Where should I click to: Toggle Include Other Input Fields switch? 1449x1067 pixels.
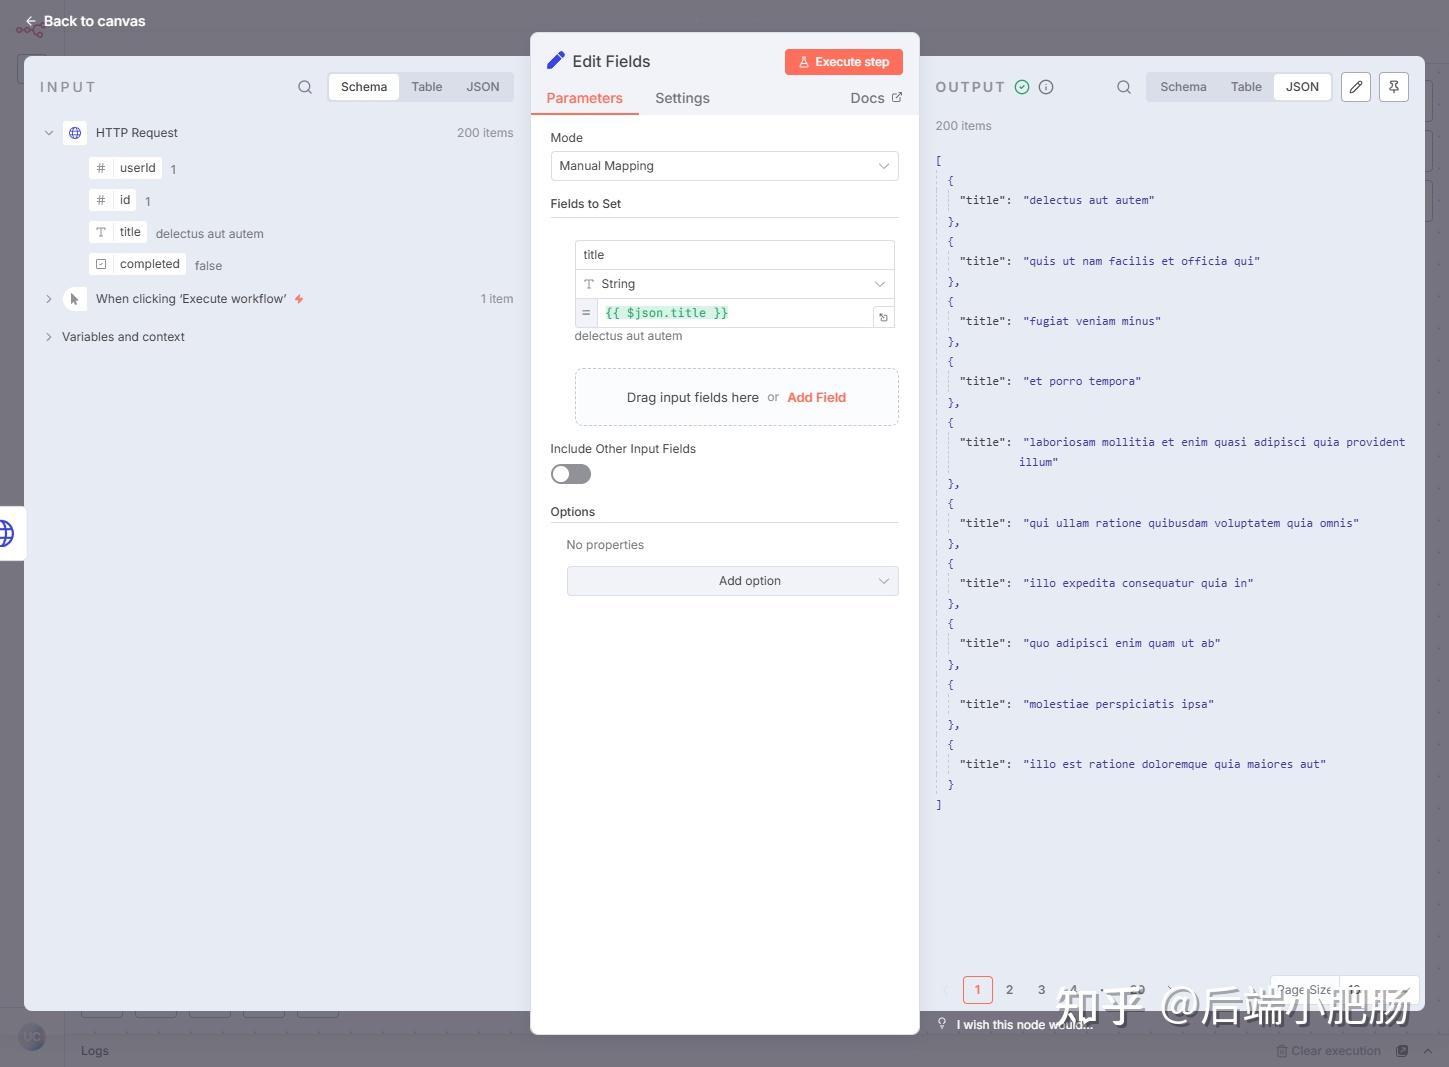pyautogui.click(x=571, y=474)
